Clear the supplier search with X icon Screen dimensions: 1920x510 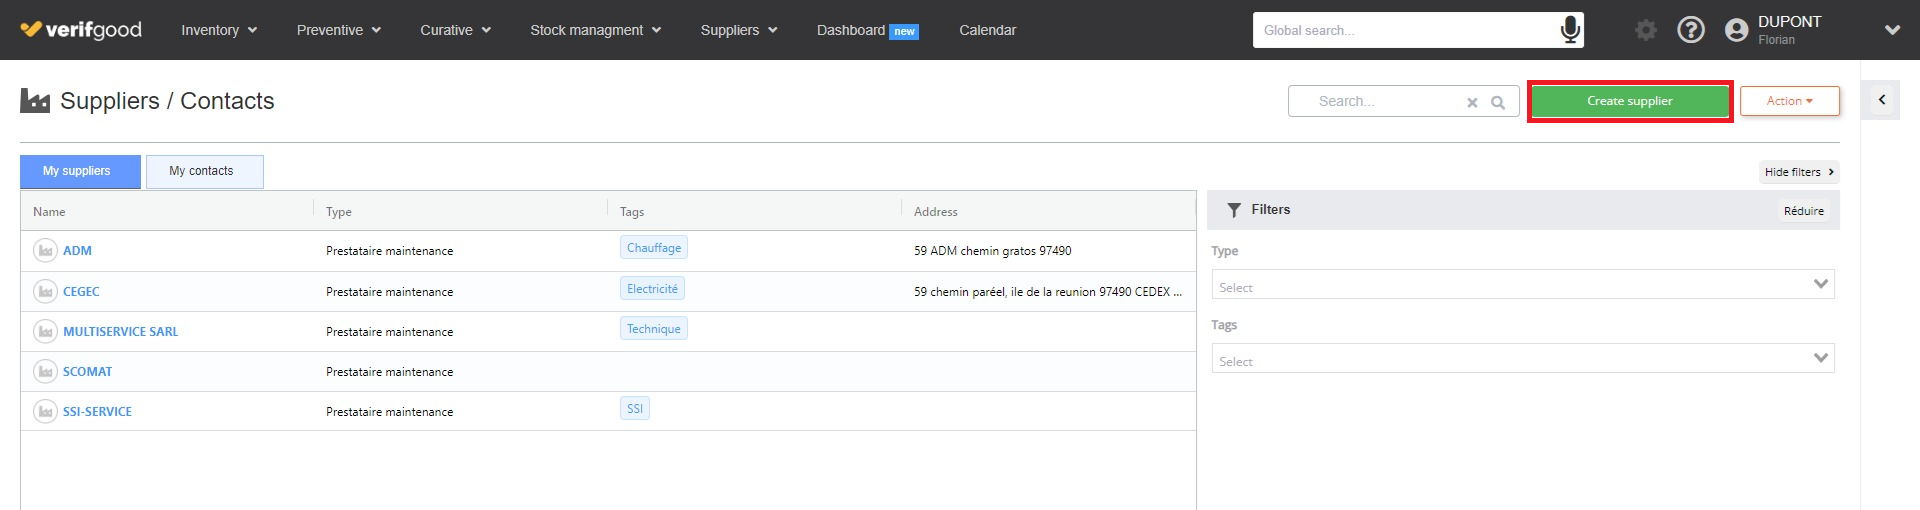[1472, 102]
